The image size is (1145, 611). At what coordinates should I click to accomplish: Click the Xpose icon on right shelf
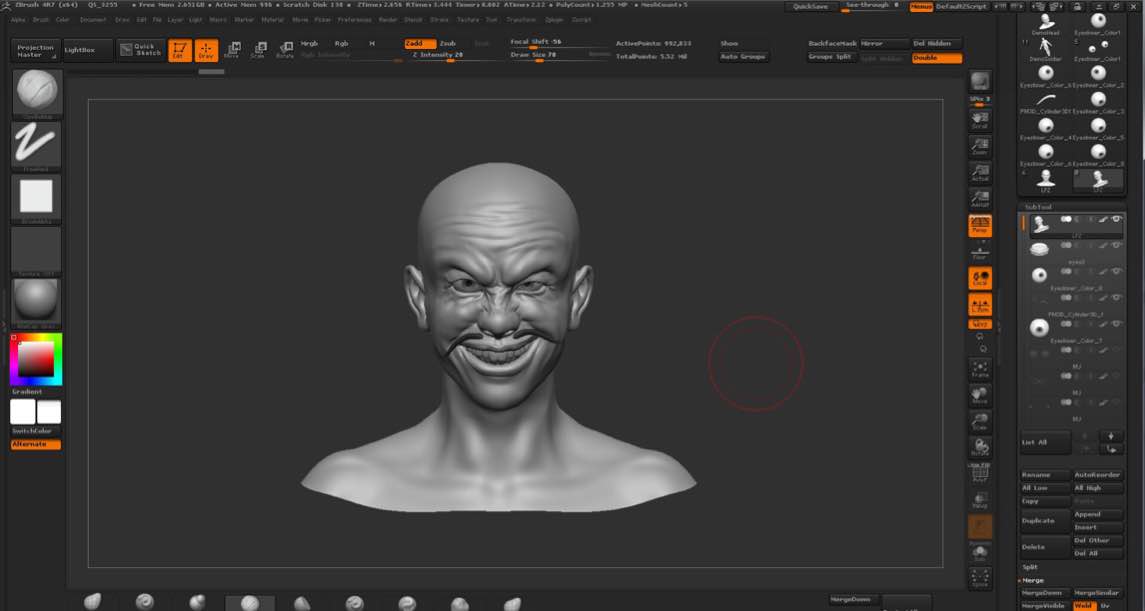(980, 578)
